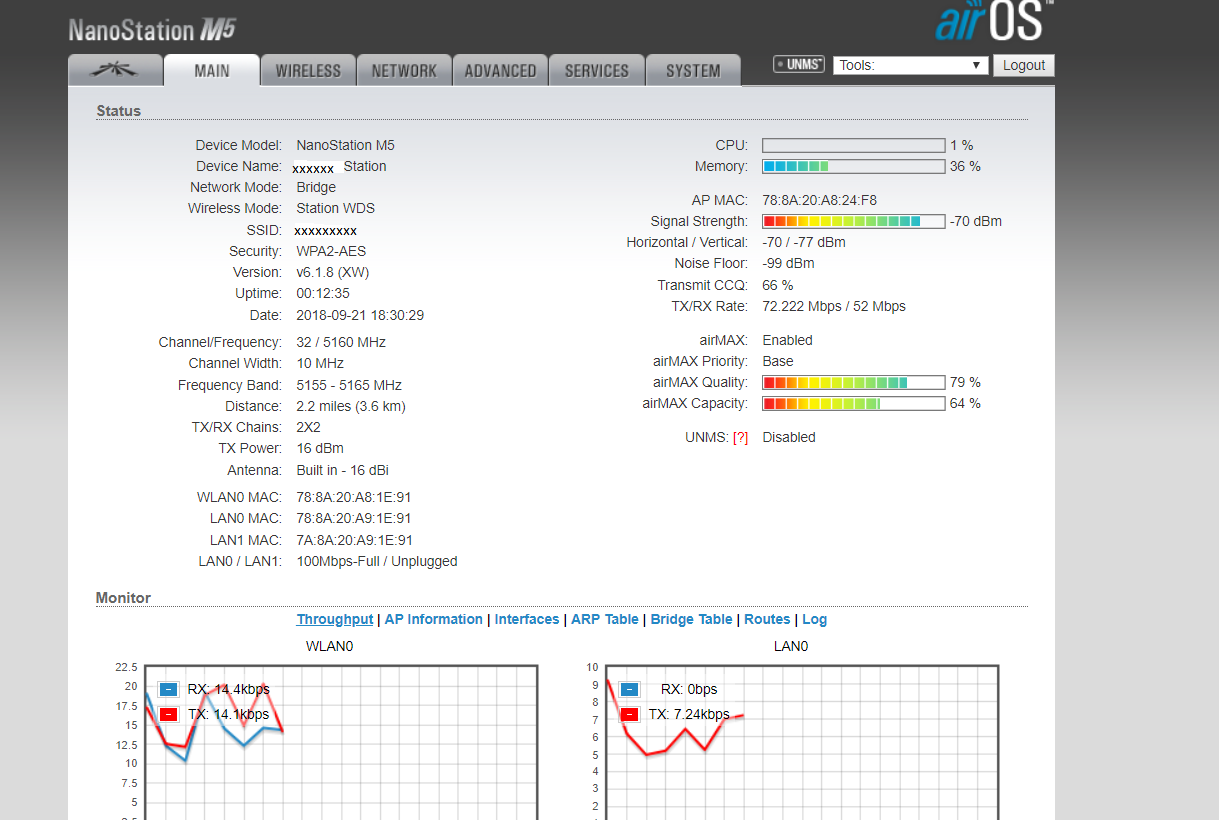Screen dimensions: 1219x820
Task: Switch to the NETWORK tab
Action: pos(404,70)
